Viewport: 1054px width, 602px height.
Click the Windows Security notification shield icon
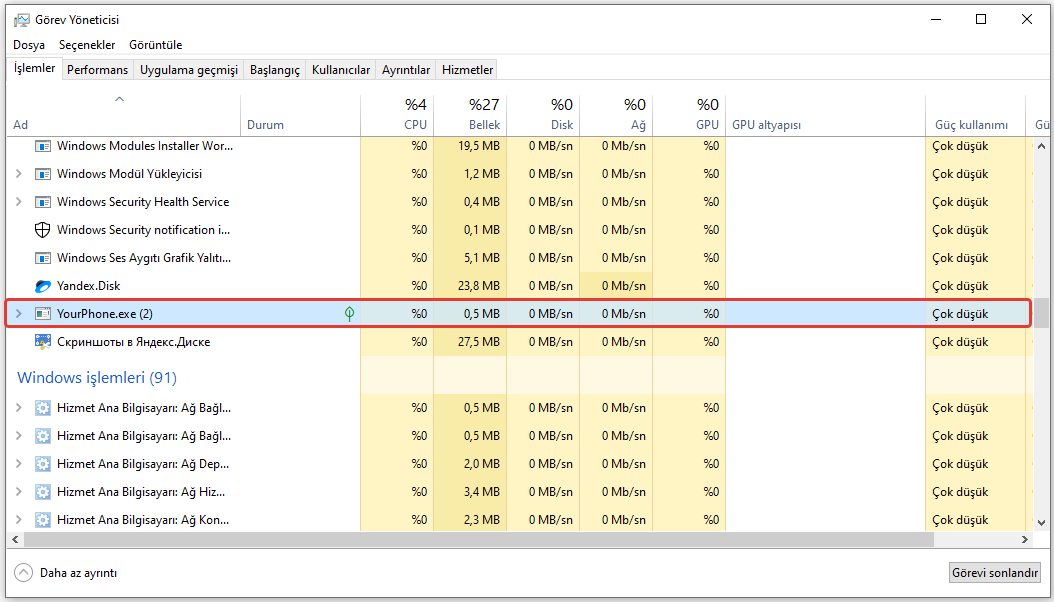[43, 230]
